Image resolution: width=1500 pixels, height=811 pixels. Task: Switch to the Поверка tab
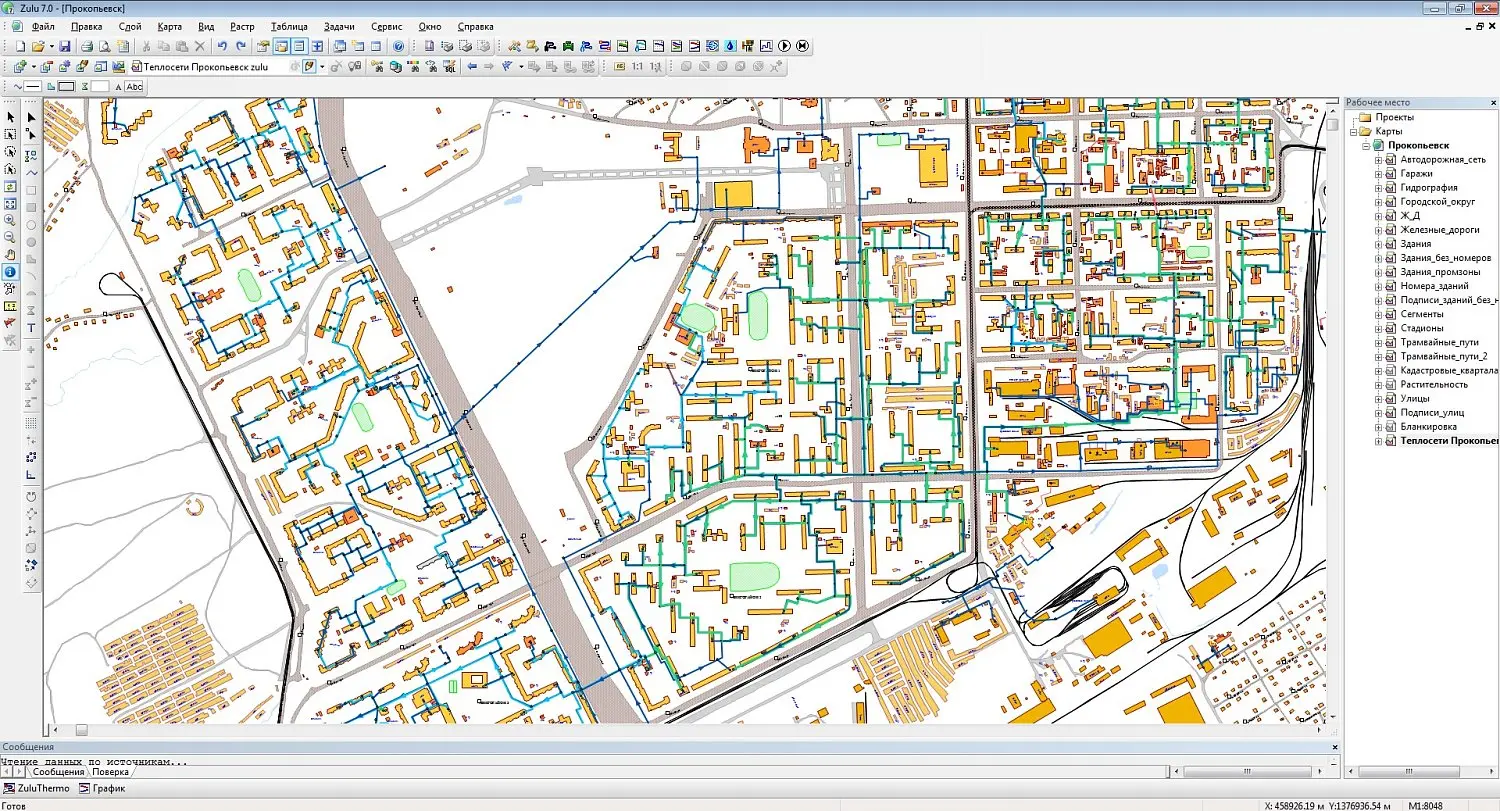pos(111,772)
